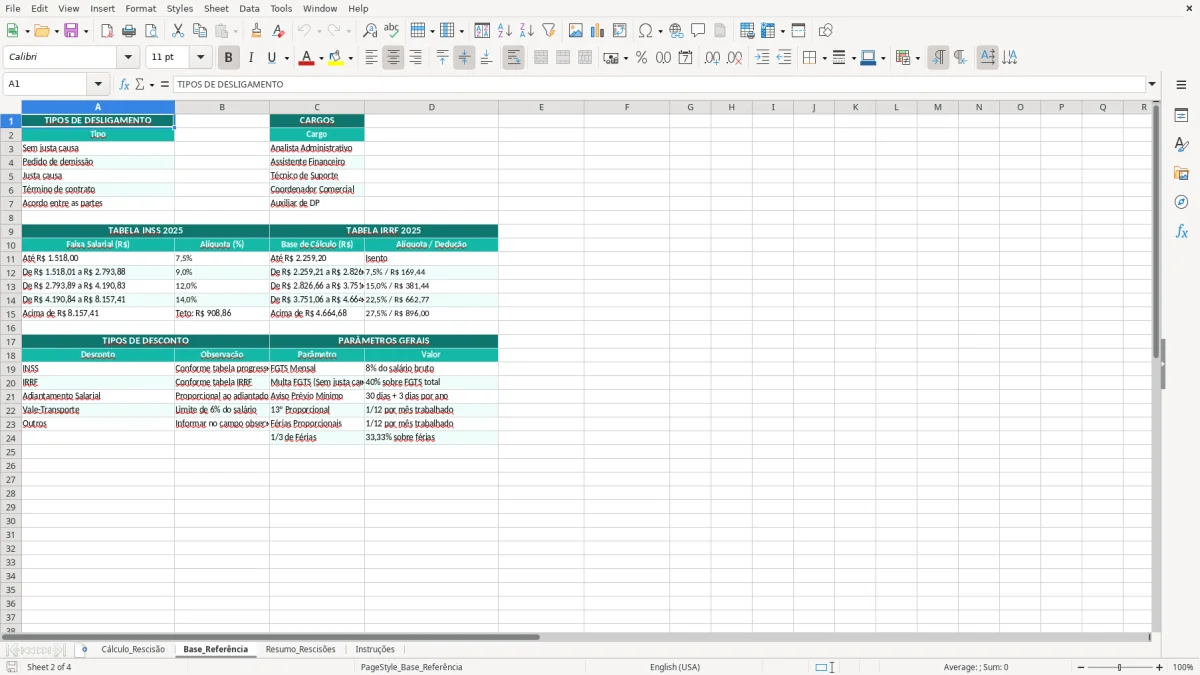Click the Font Color red swatch
The image size is (1200, 675).
click(306, 58)
